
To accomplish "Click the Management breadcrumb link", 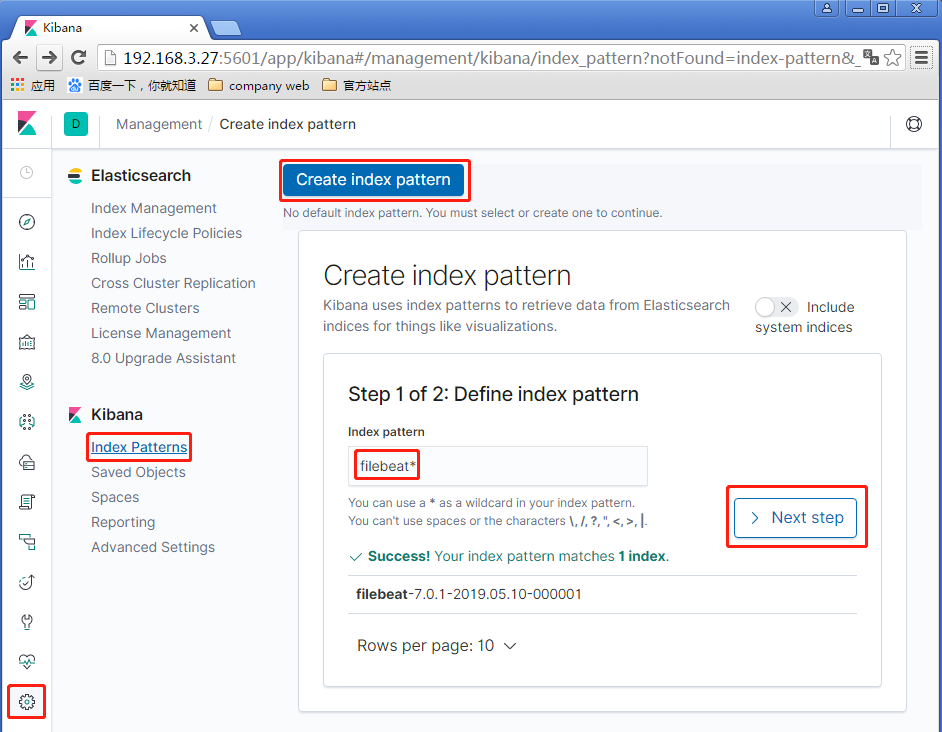I will point(159,124).
